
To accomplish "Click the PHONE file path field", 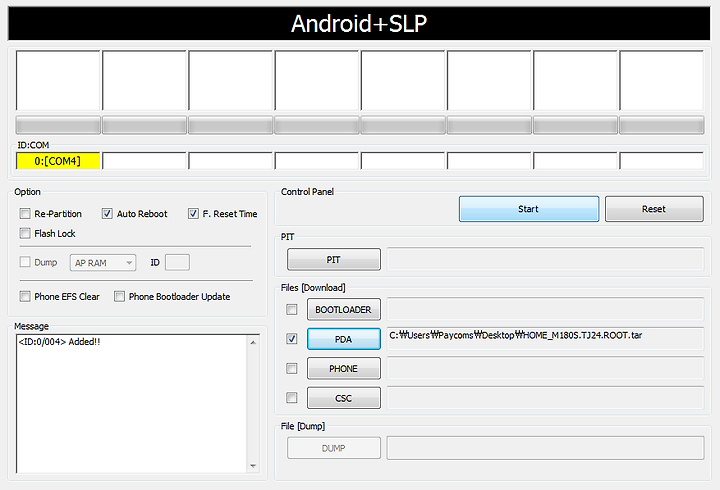I will 546,368.
